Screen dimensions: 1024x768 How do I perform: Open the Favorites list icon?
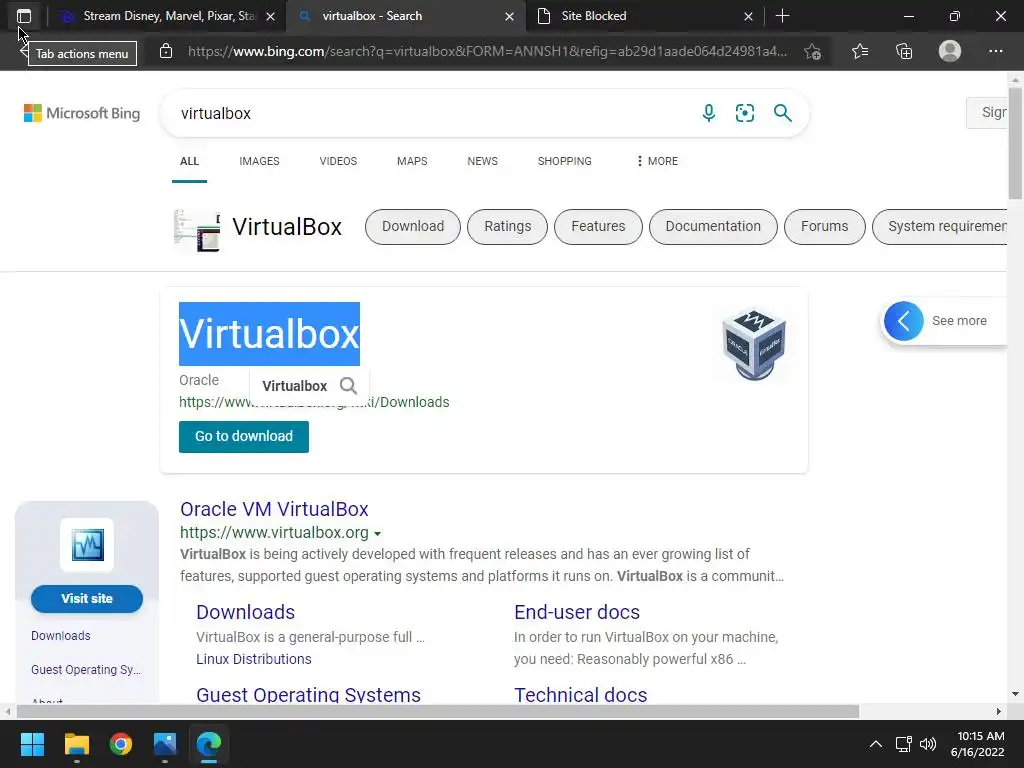coord(860,51)
